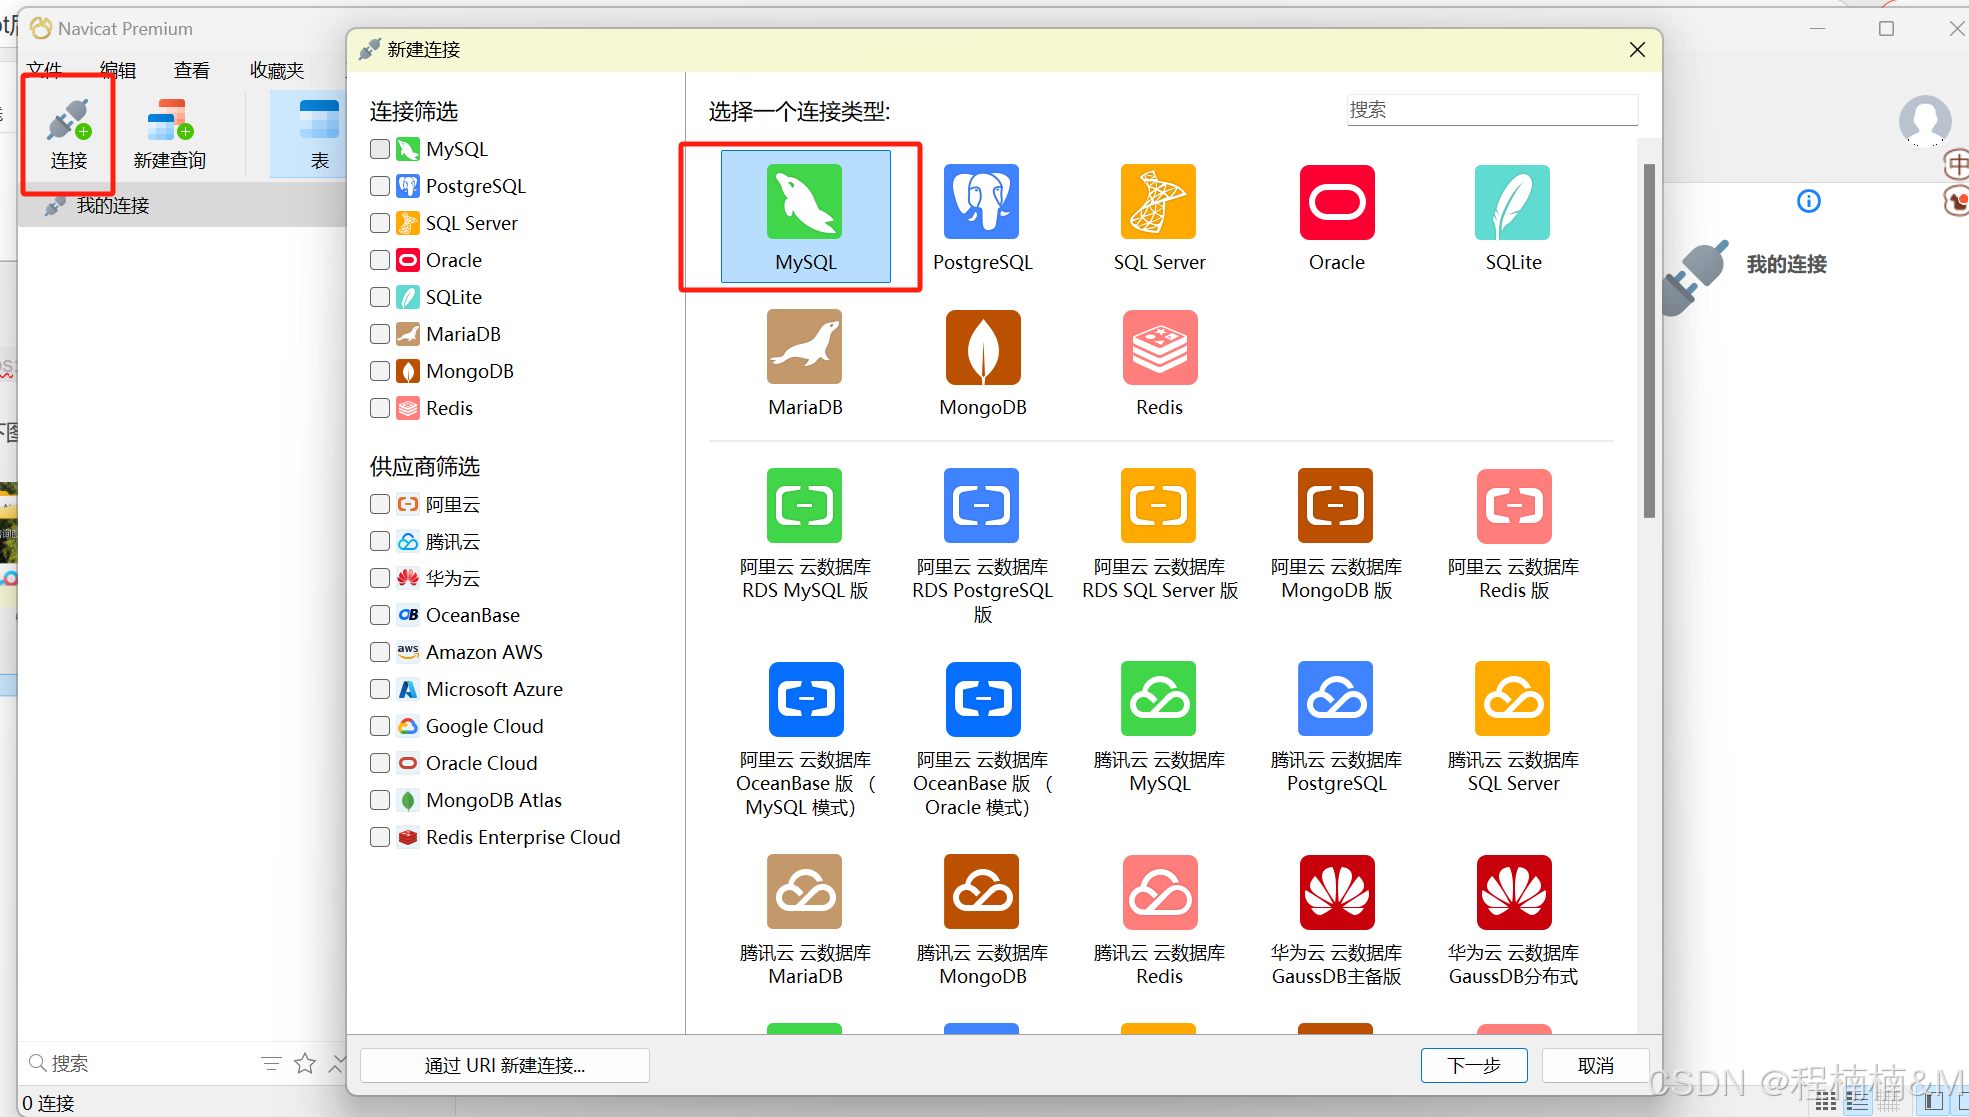The width and height of the screenshot is (1969, 1117).
Task: Tick the 阿里云 vendor filter checkbox
Action: [380, 504]
